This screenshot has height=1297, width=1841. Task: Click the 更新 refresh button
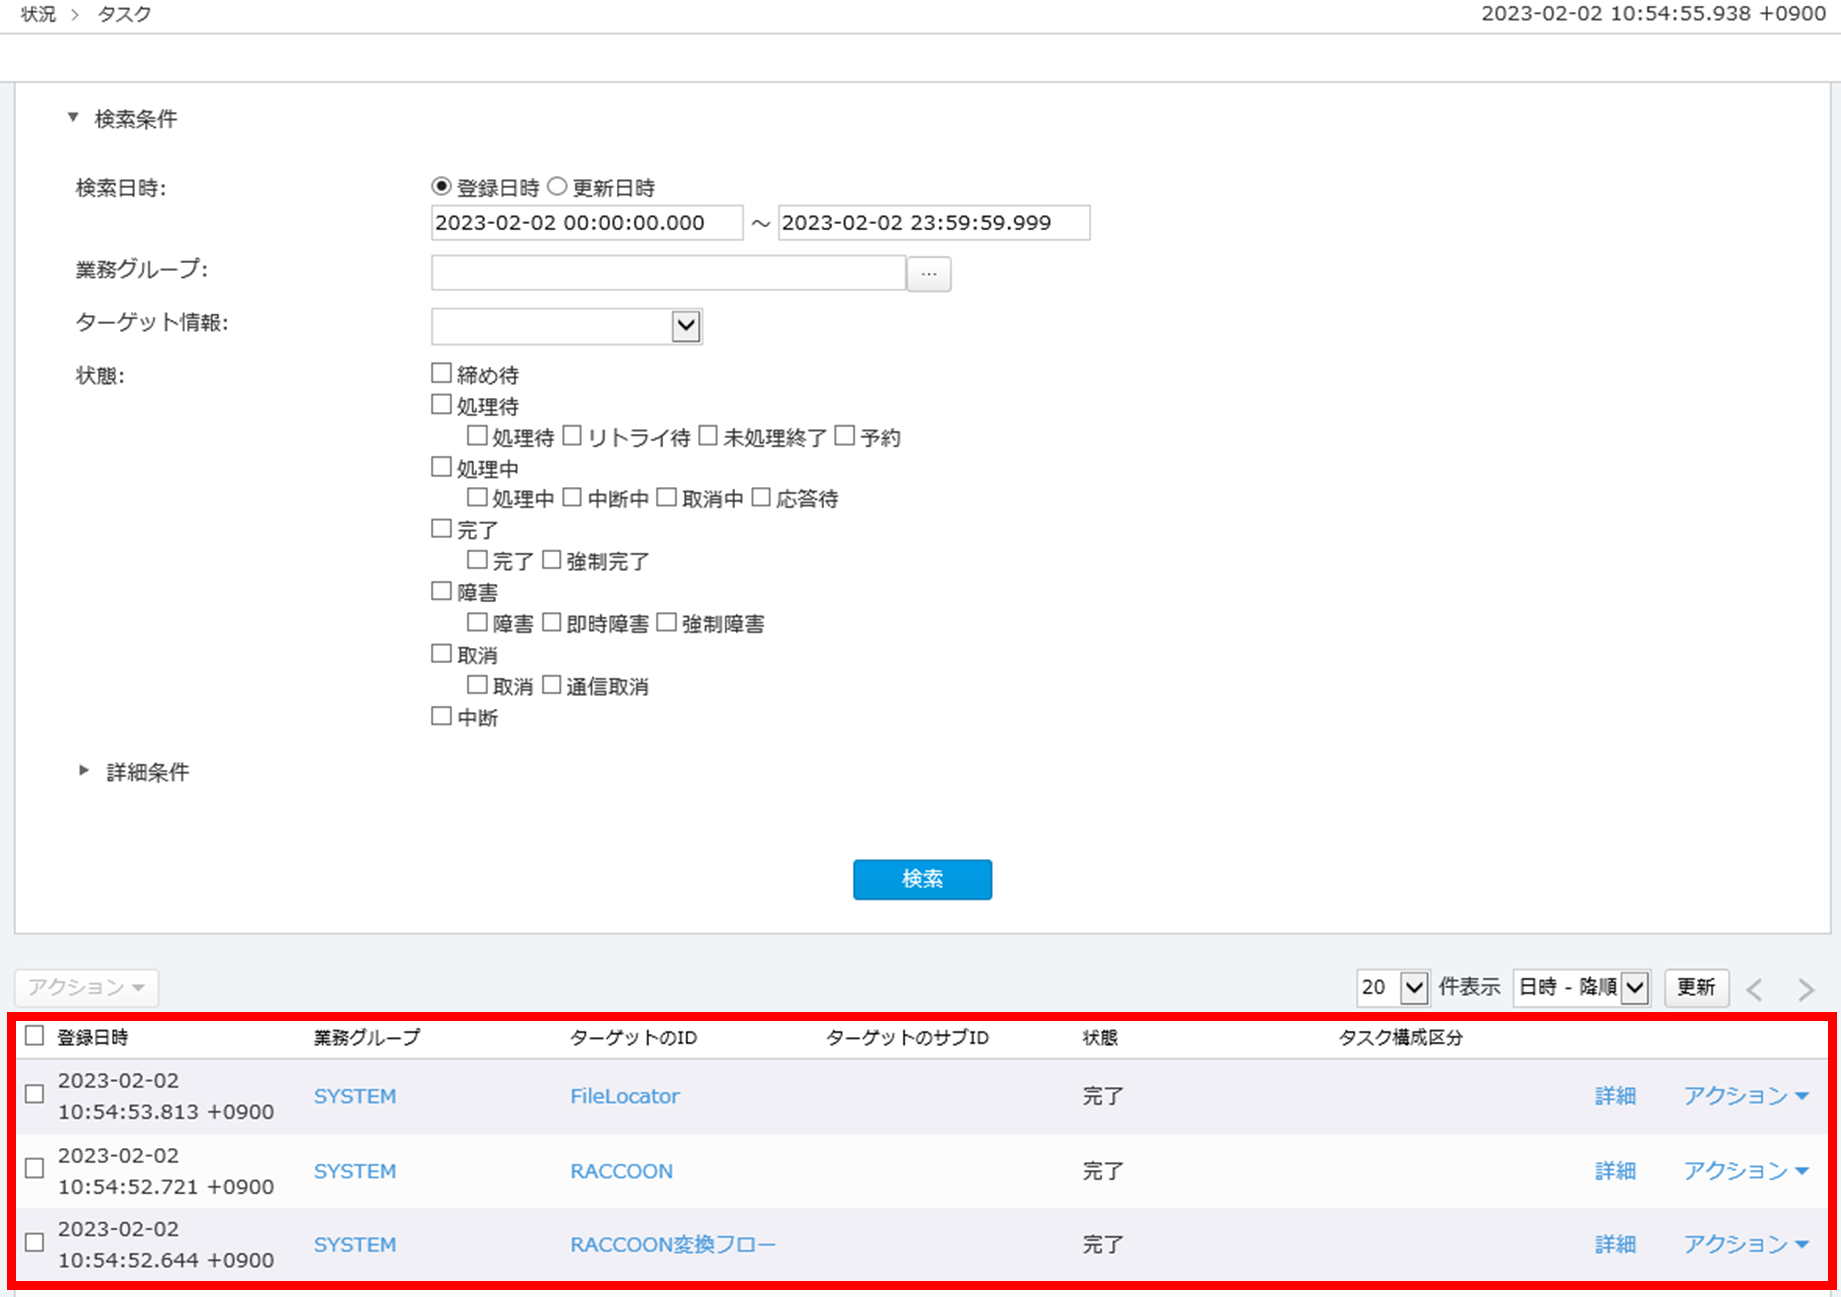point(1696,988)
